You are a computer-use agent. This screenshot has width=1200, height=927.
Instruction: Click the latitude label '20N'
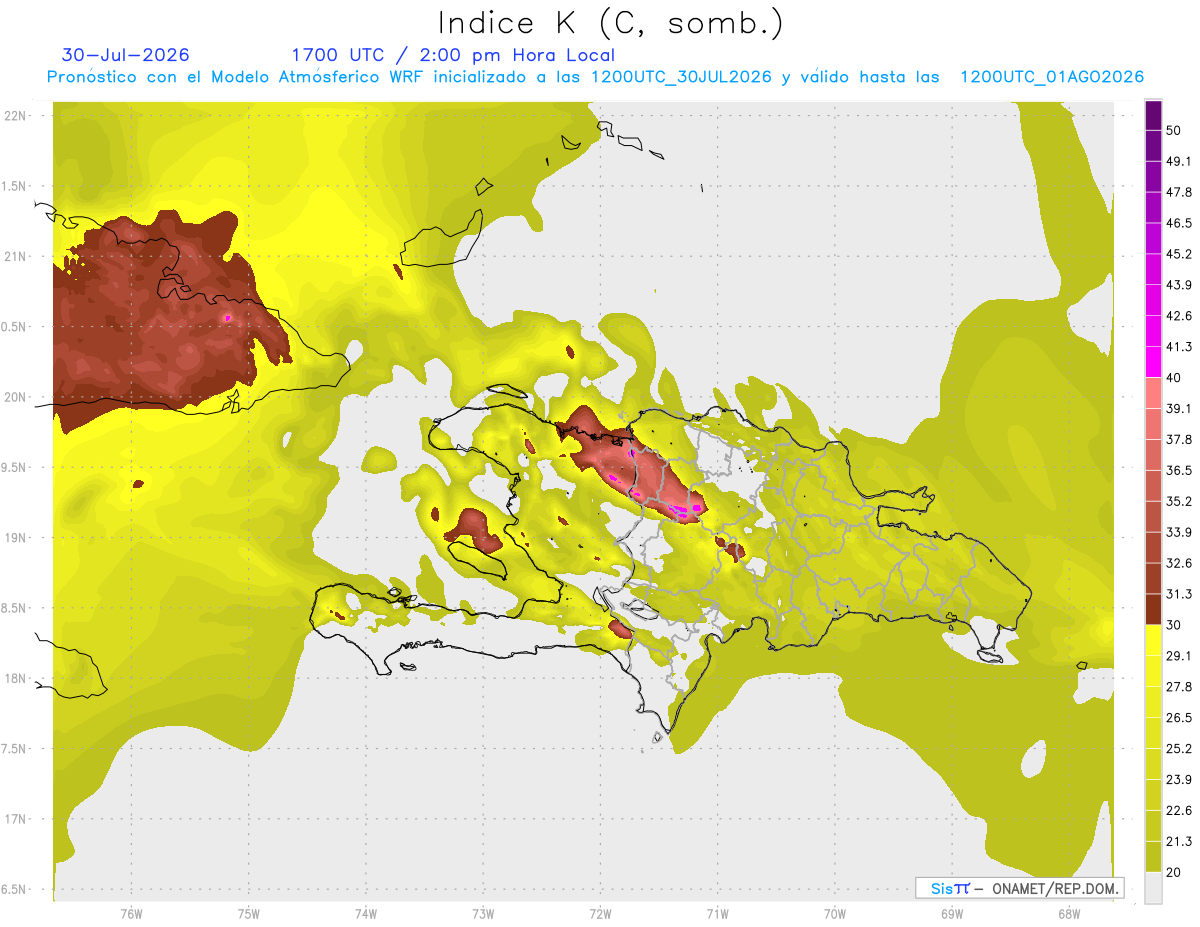[16, 397]
